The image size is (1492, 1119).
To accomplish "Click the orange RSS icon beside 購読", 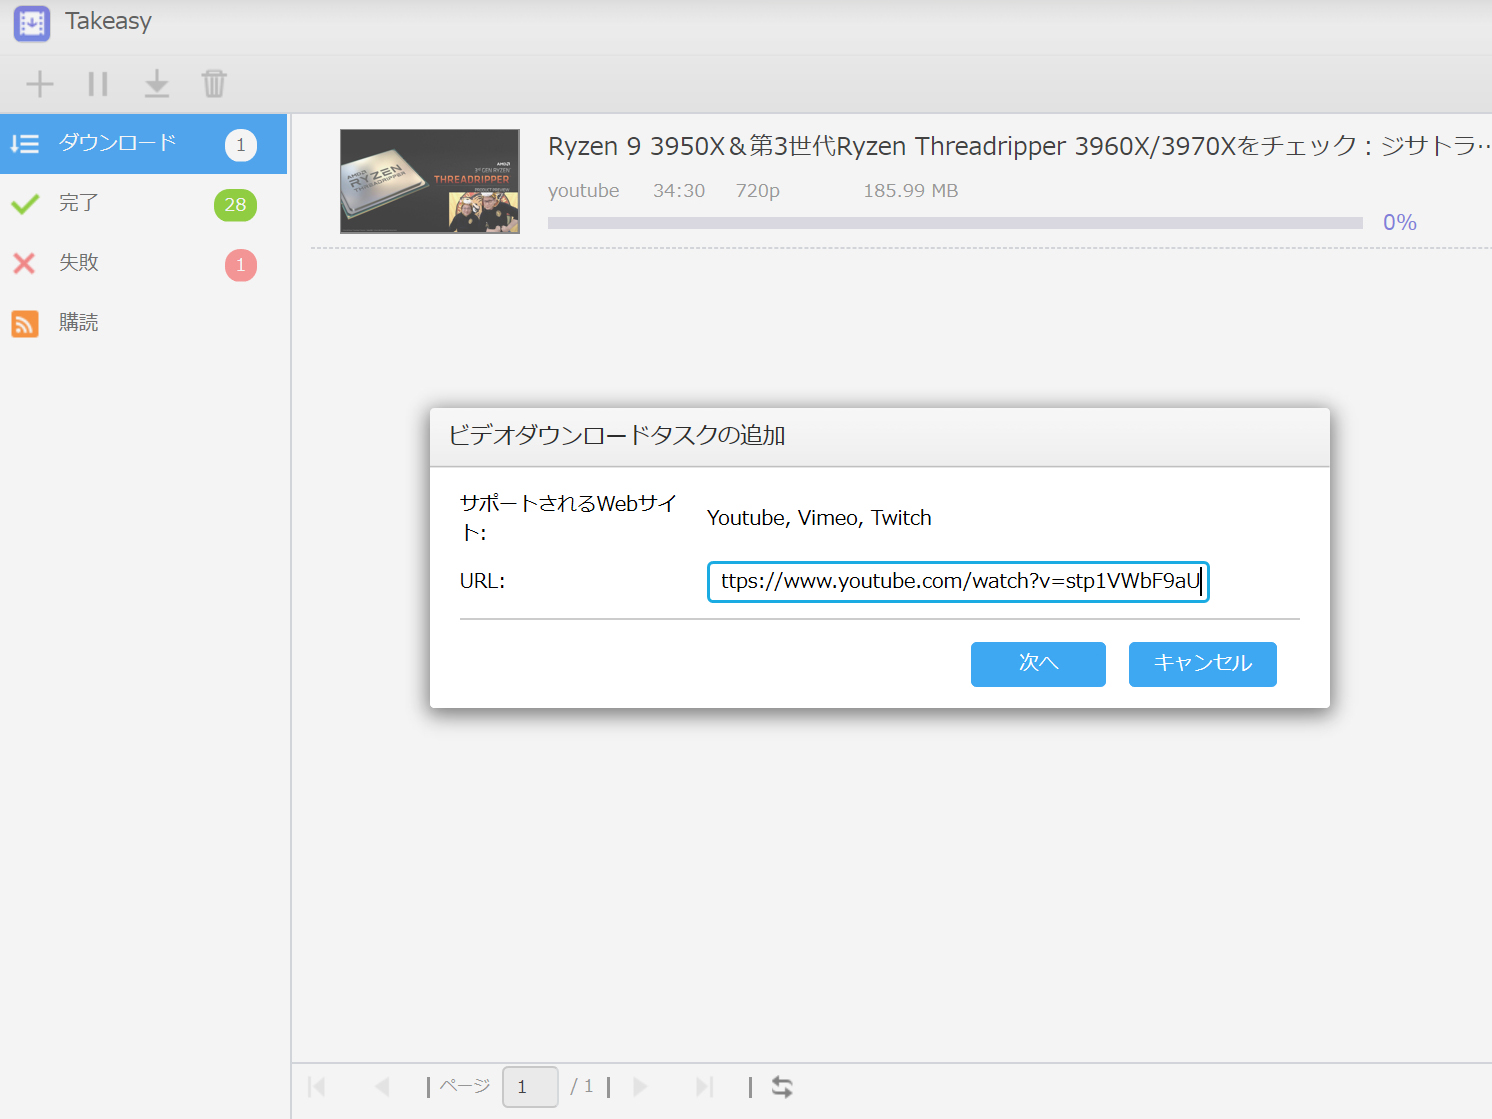I will 25,324.
